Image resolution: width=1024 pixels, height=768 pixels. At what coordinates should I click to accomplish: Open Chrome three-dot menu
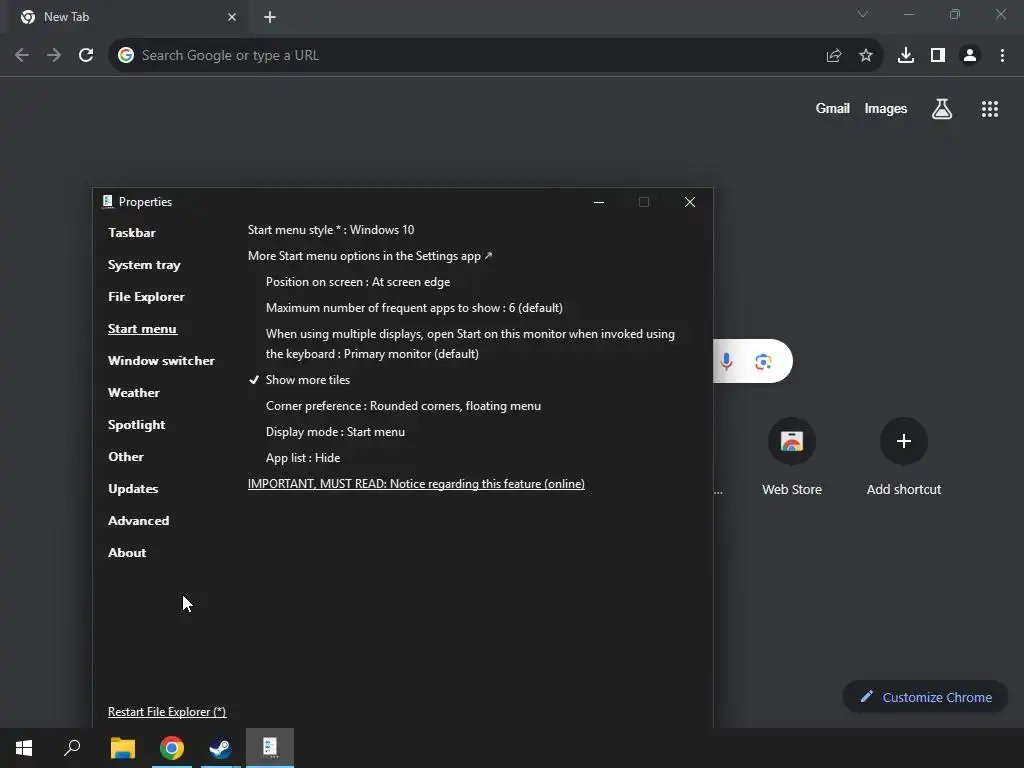1002,56
